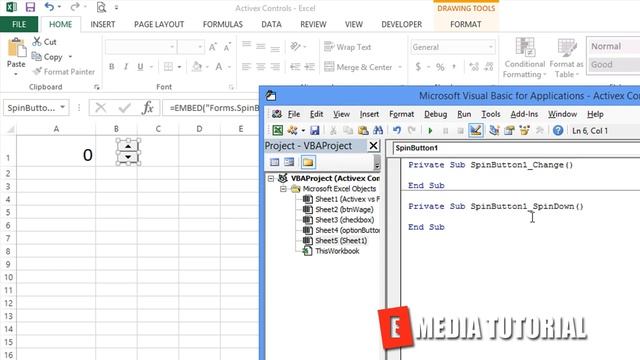Toggle Align Left in ribbon
Viewport: 640px width, 360px height.
point(246,67)
